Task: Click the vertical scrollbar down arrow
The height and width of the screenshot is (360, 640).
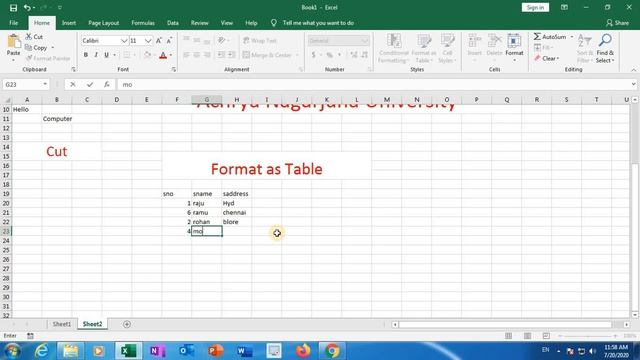Action: [x=635, y=315]
